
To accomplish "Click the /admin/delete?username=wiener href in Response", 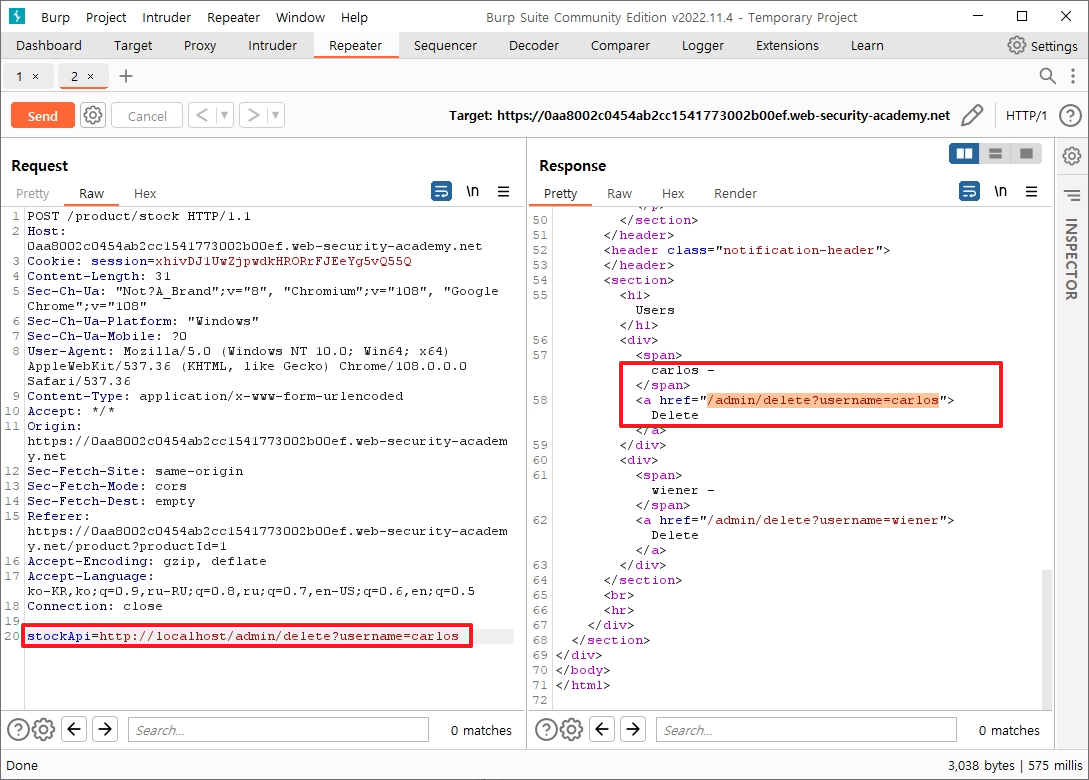I will point(822,520).
